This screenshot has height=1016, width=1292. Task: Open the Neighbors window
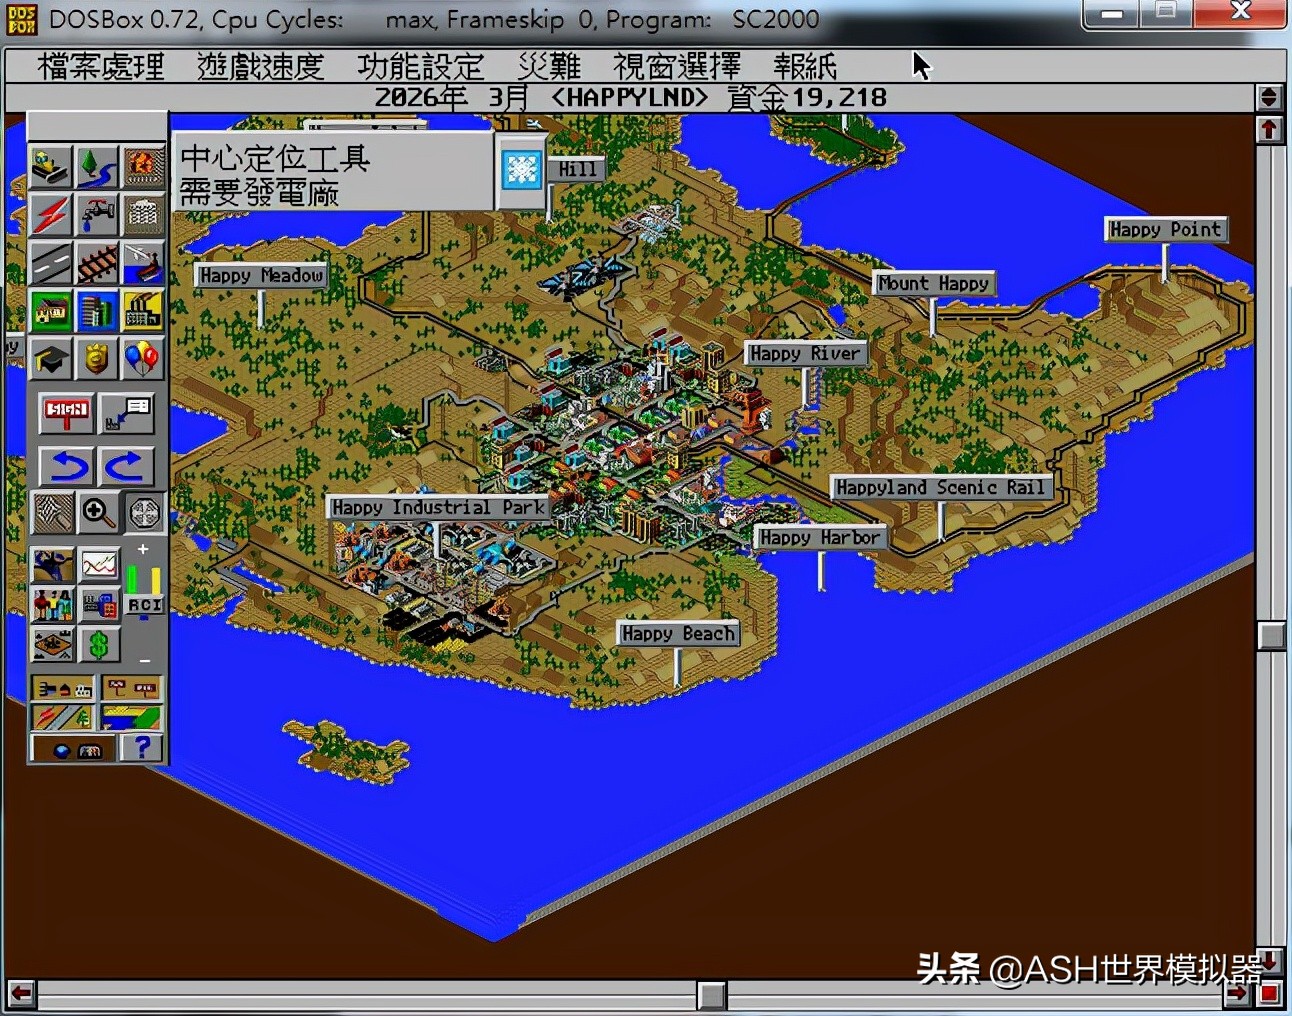52,645
